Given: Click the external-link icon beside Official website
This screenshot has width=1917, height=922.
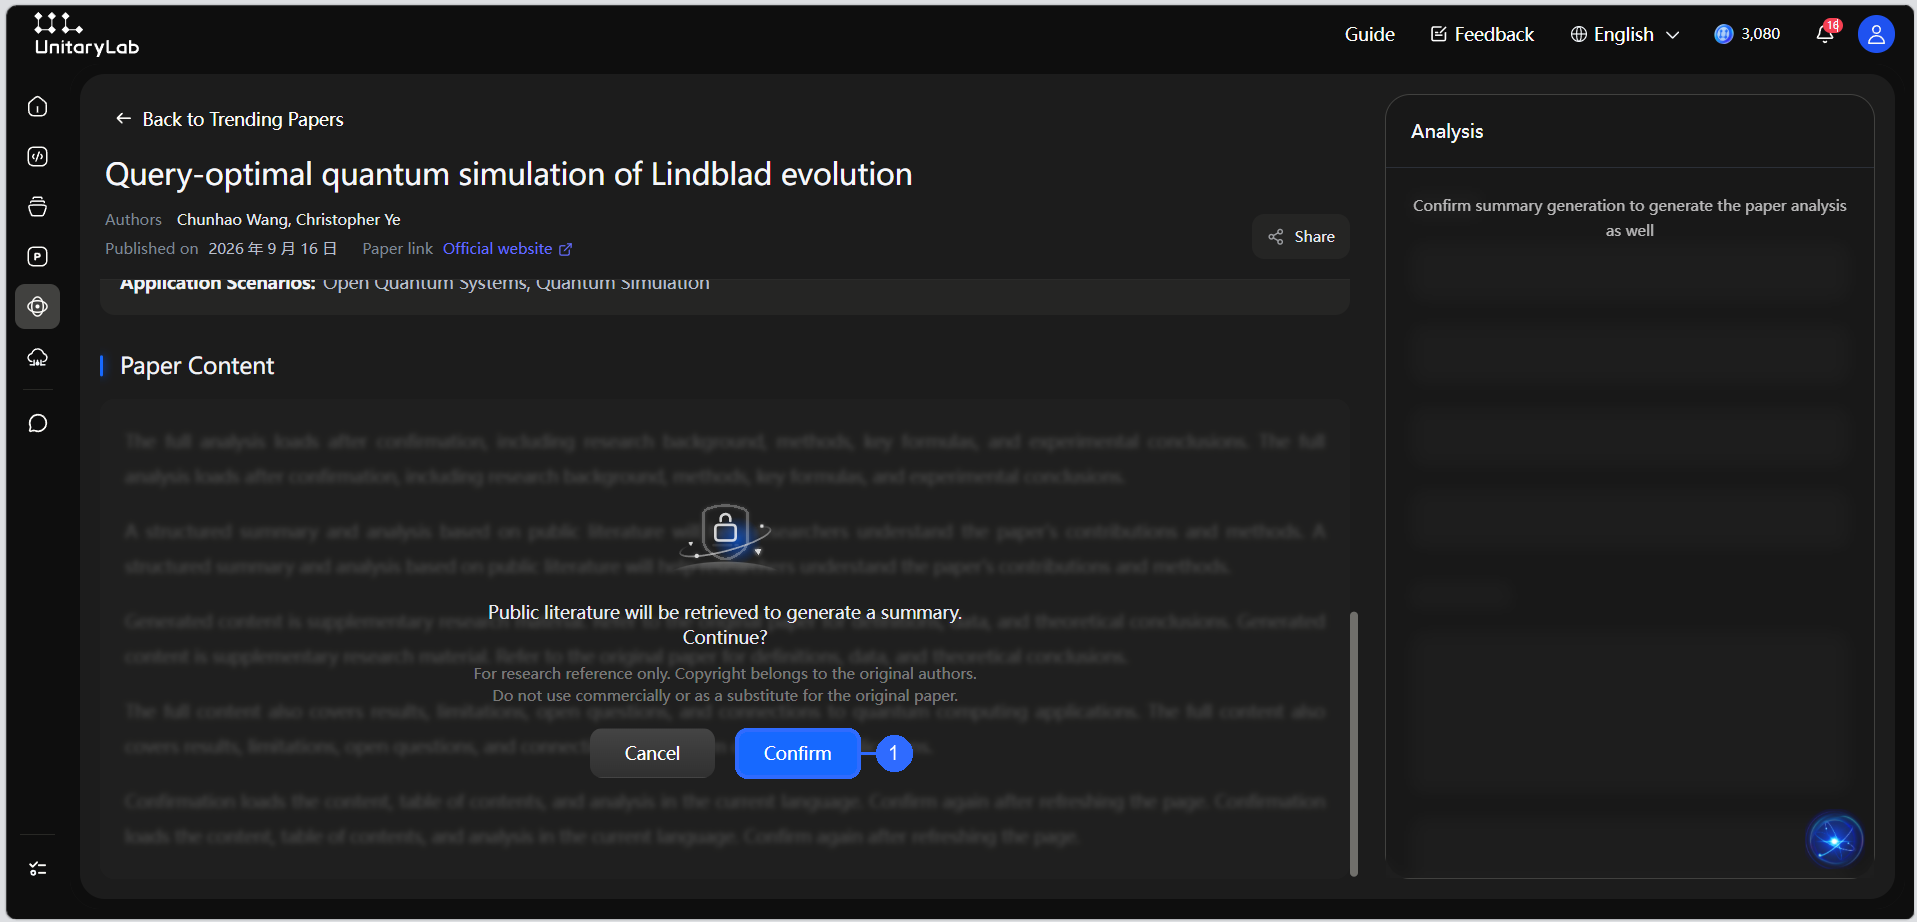Looking at the screenshot, I should pos(565,249).
